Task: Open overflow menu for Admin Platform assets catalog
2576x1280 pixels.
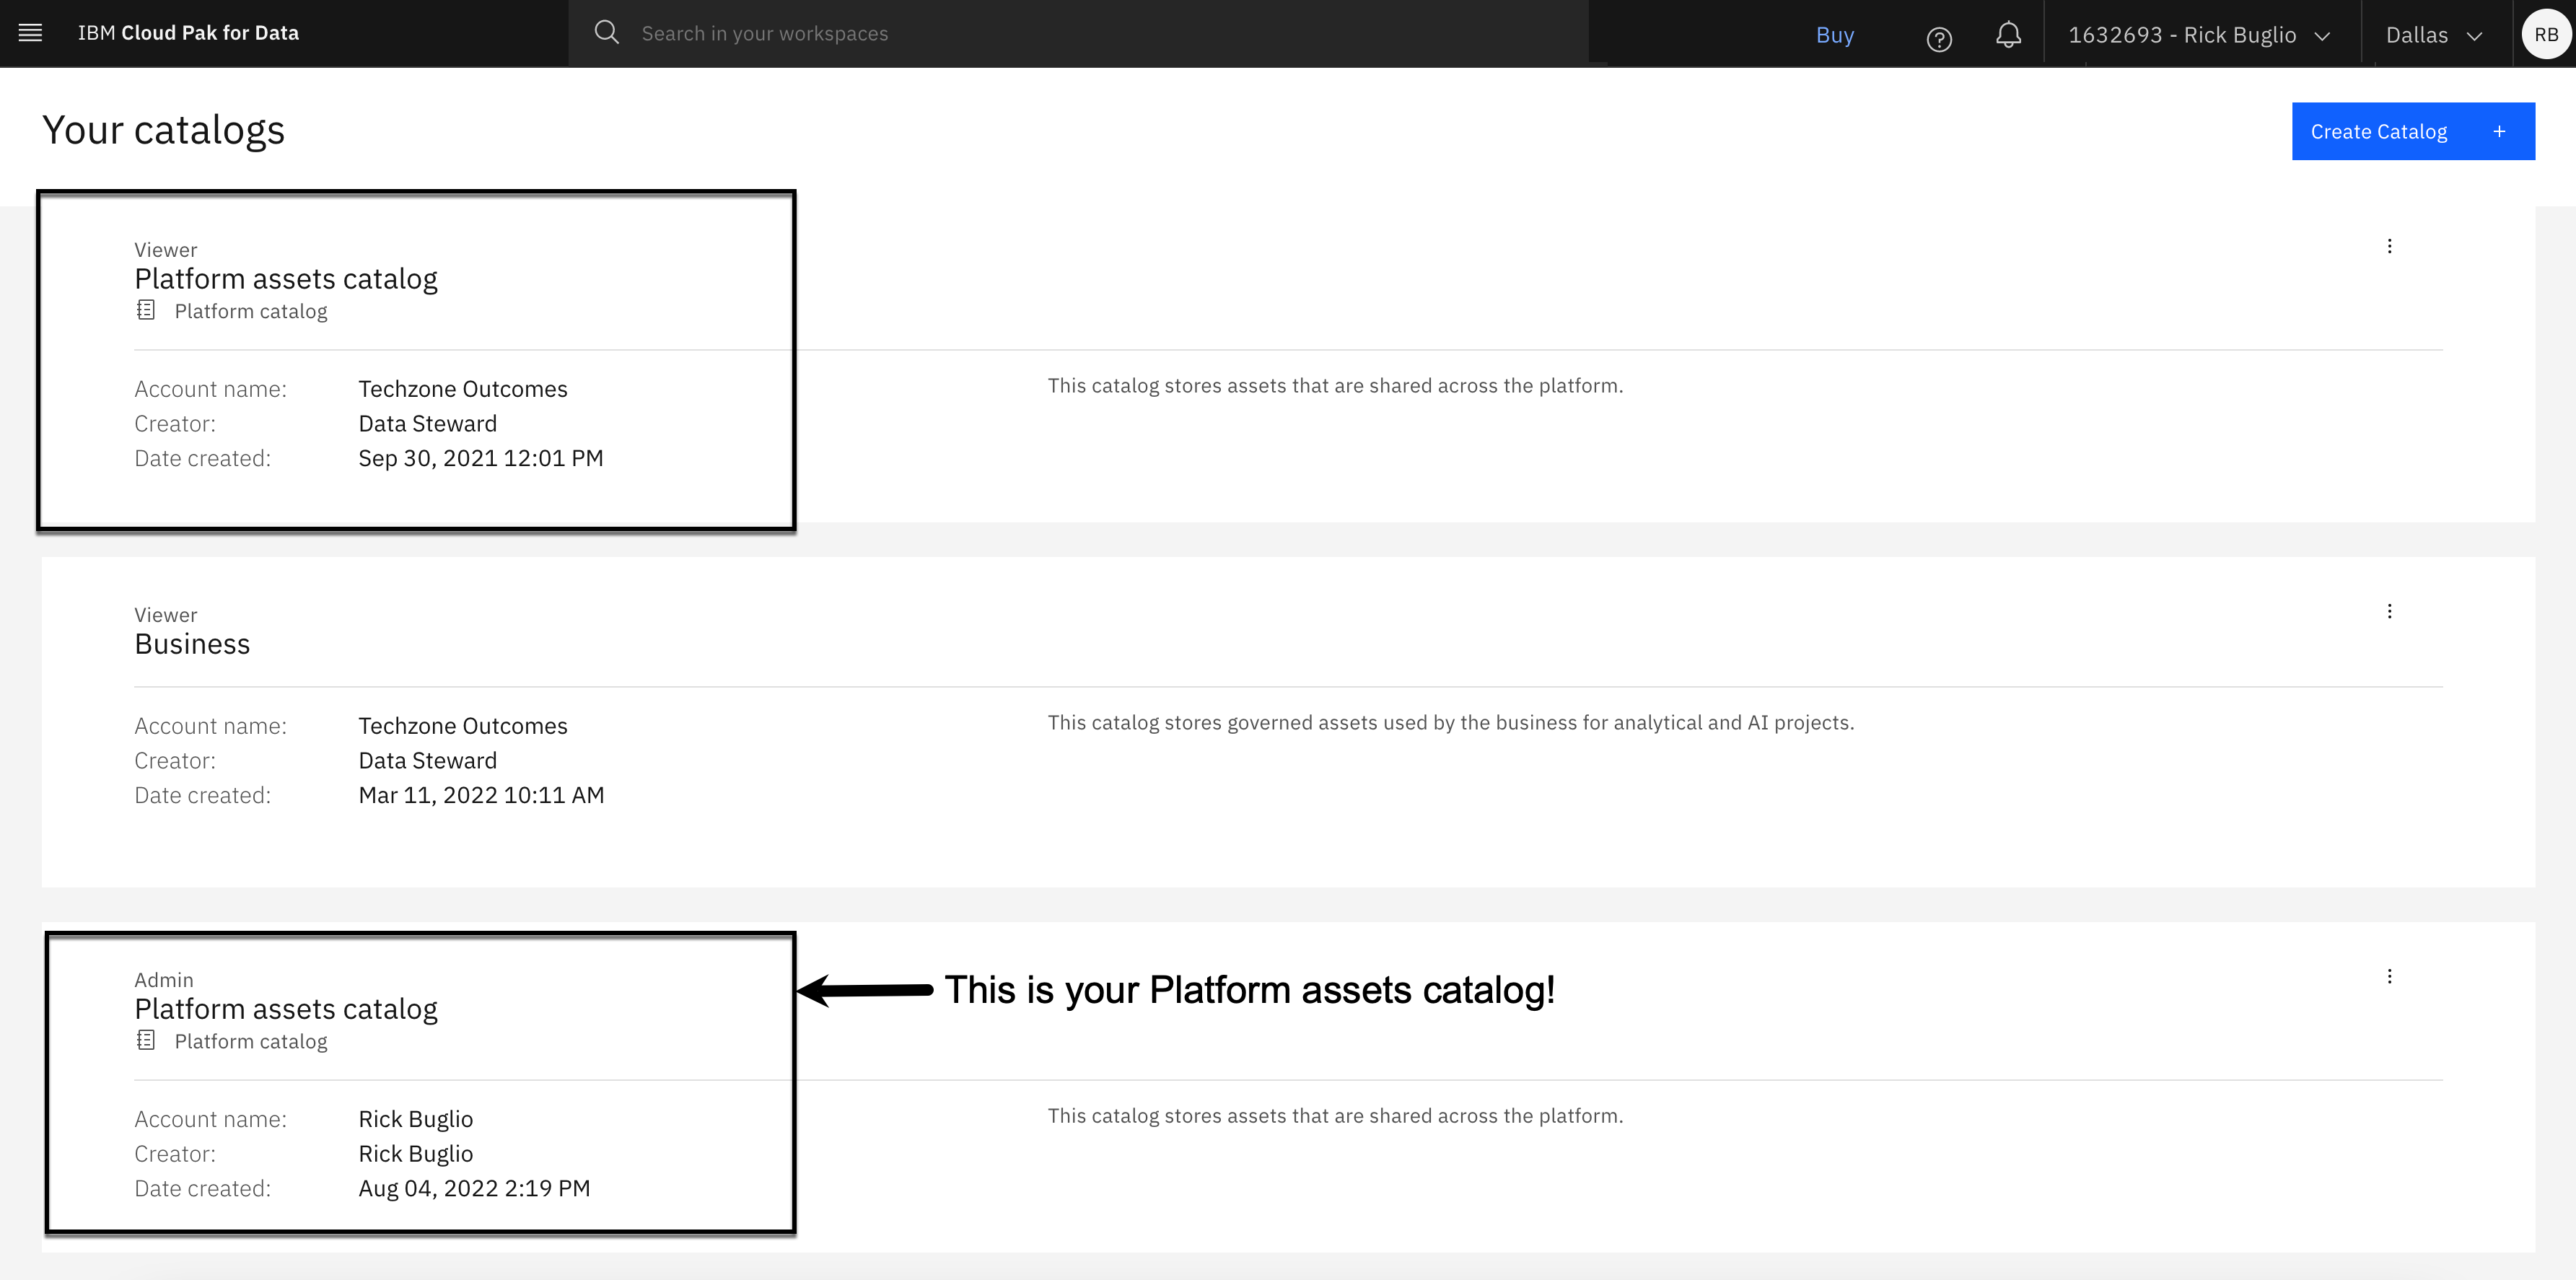Action: click(2389, 976)
